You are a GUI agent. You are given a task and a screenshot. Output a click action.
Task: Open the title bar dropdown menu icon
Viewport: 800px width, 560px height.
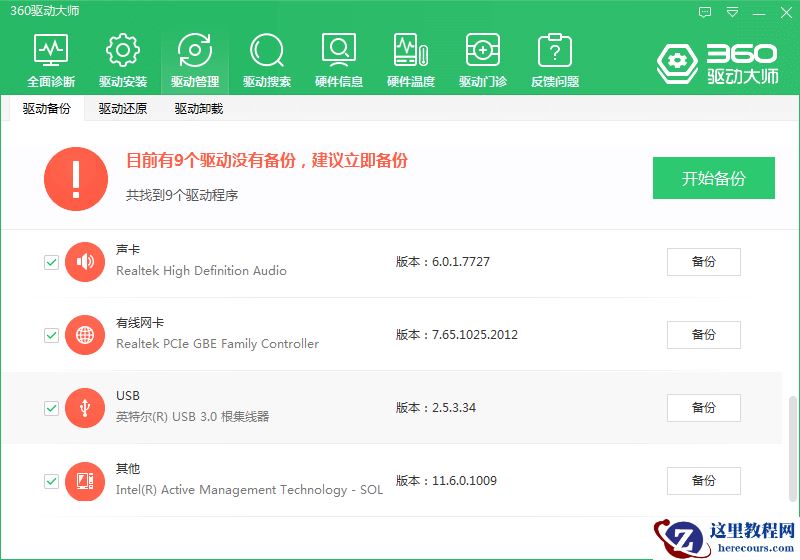coord(732,12)
